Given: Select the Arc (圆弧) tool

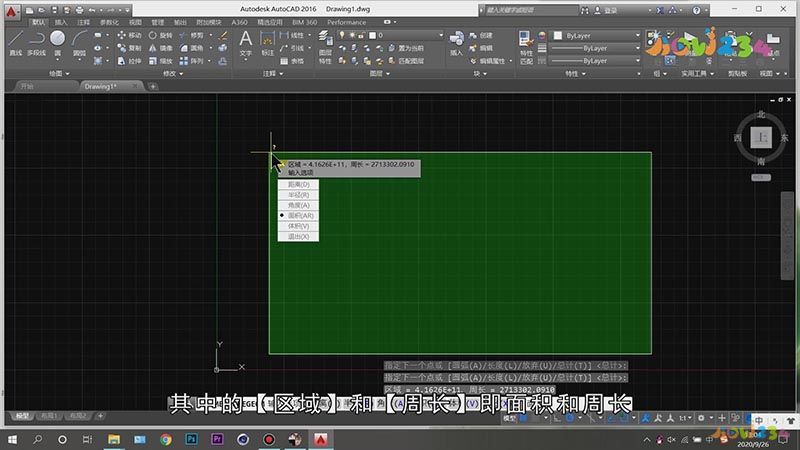Looking at the screenshot, I should [x=79, y=43].
